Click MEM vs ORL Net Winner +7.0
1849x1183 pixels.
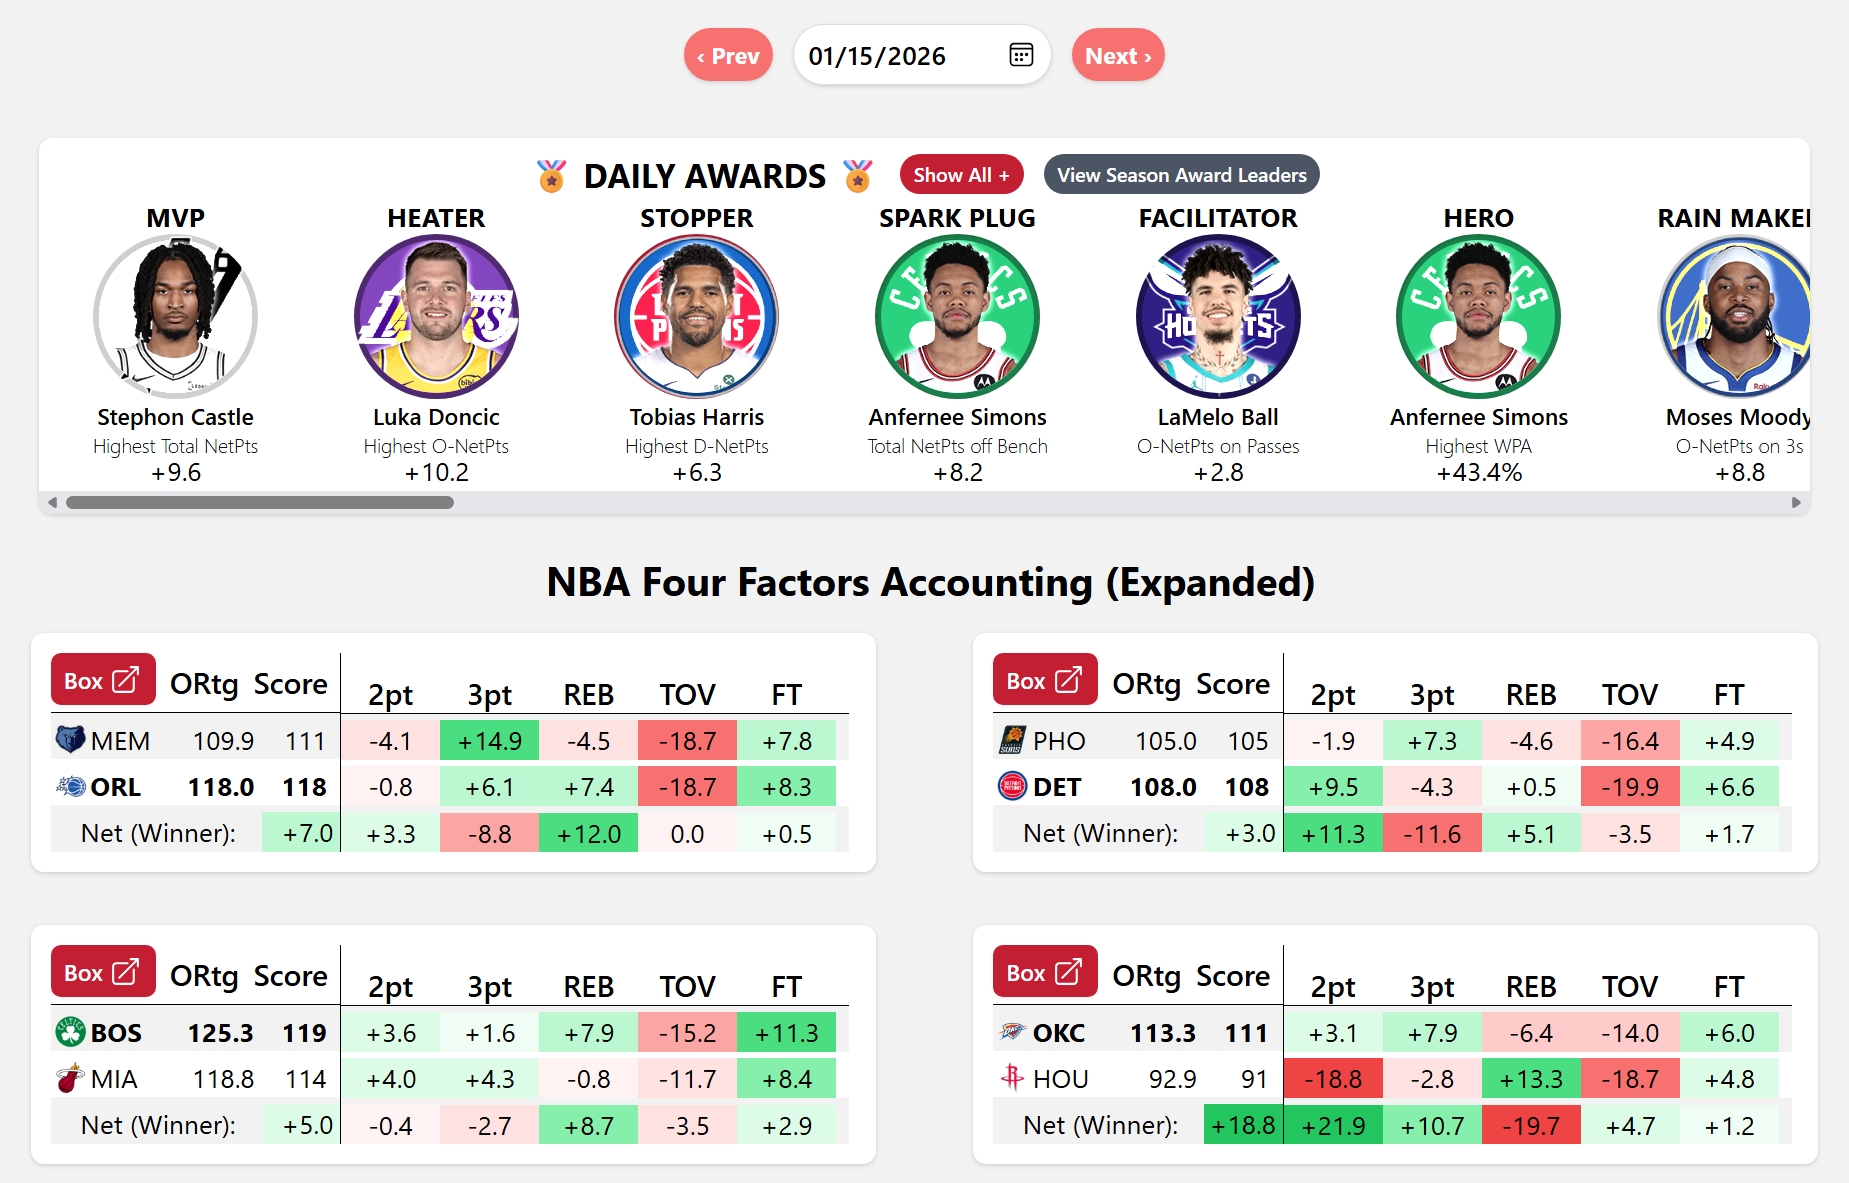pyautogui.click(x=302, y=833)
